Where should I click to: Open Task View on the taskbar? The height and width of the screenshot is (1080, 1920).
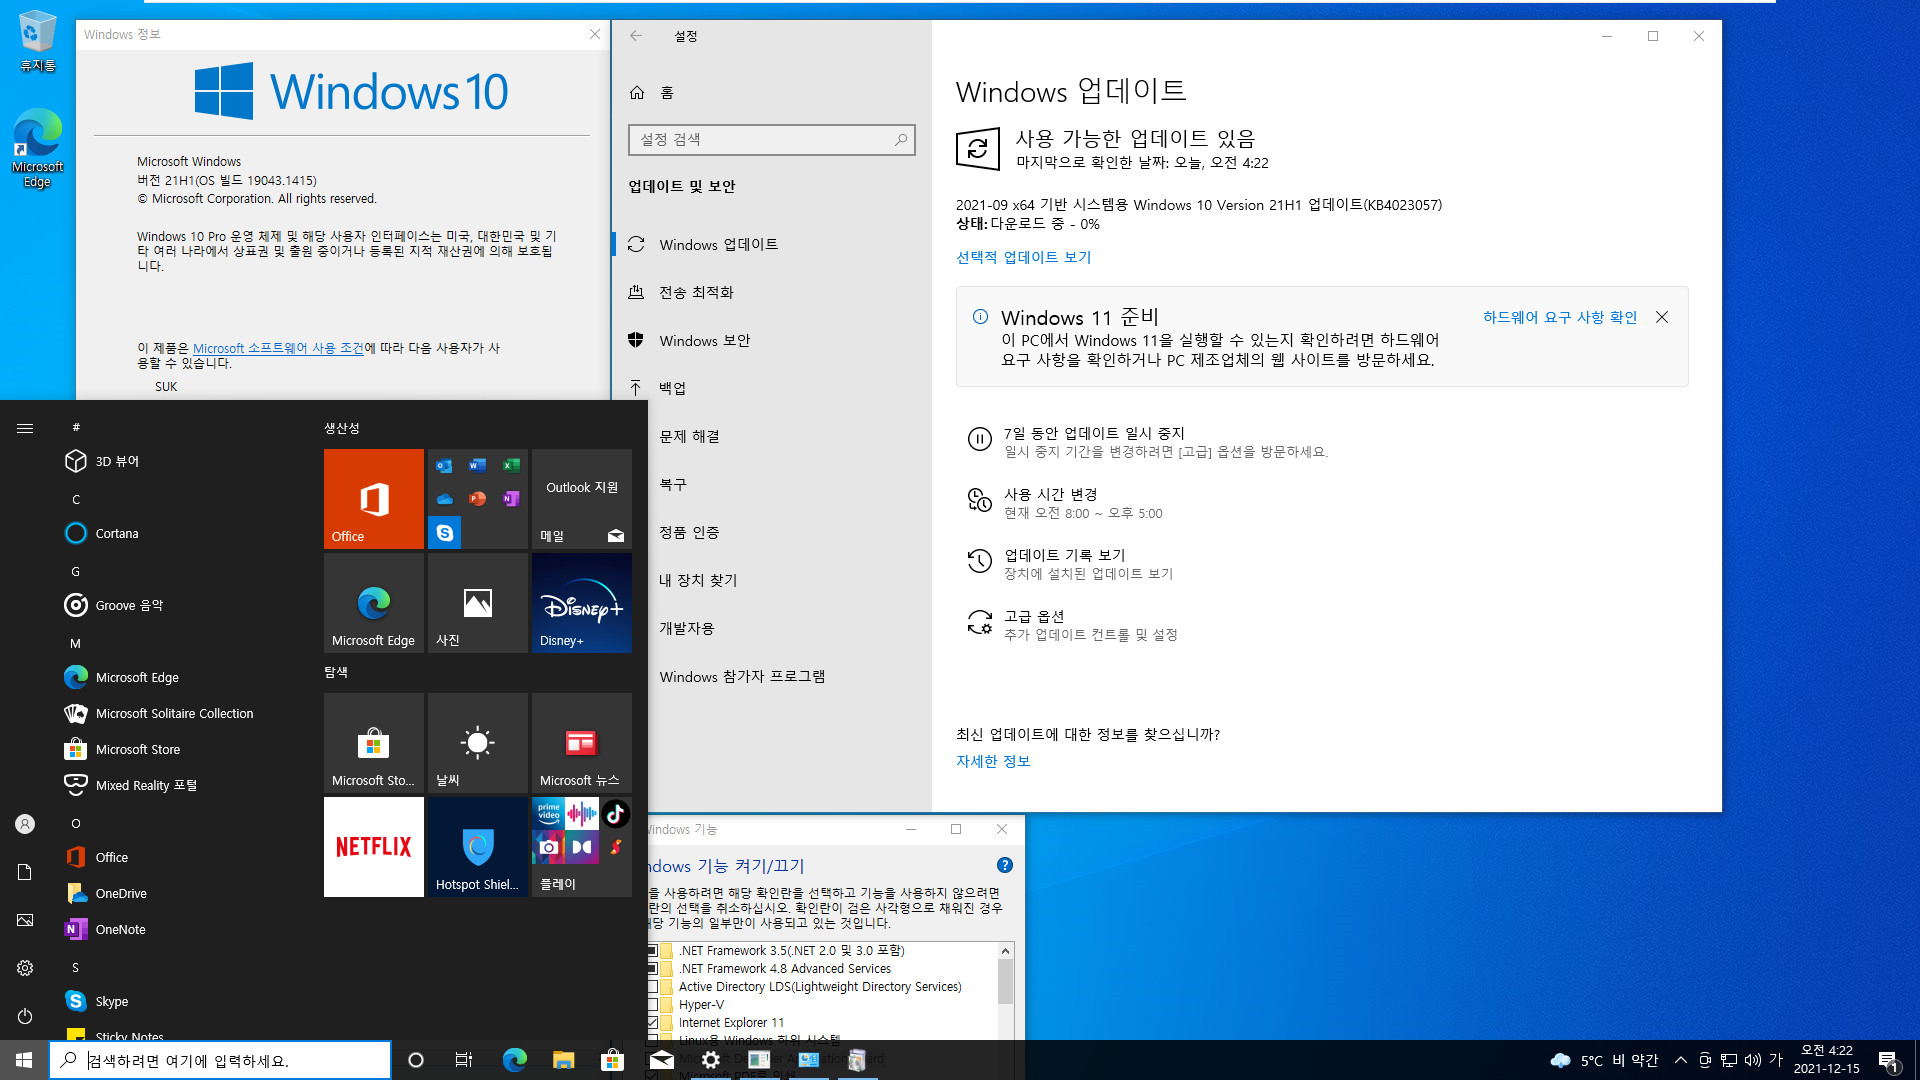click(464, 1060)
